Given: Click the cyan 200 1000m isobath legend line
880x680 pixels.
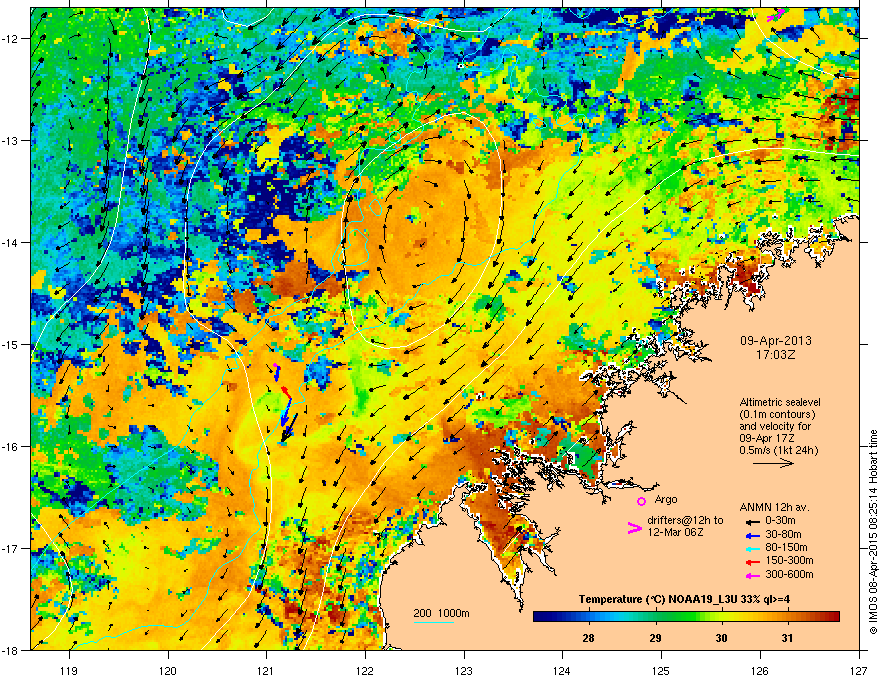Looking at the screenshot, I should (434, 622).
